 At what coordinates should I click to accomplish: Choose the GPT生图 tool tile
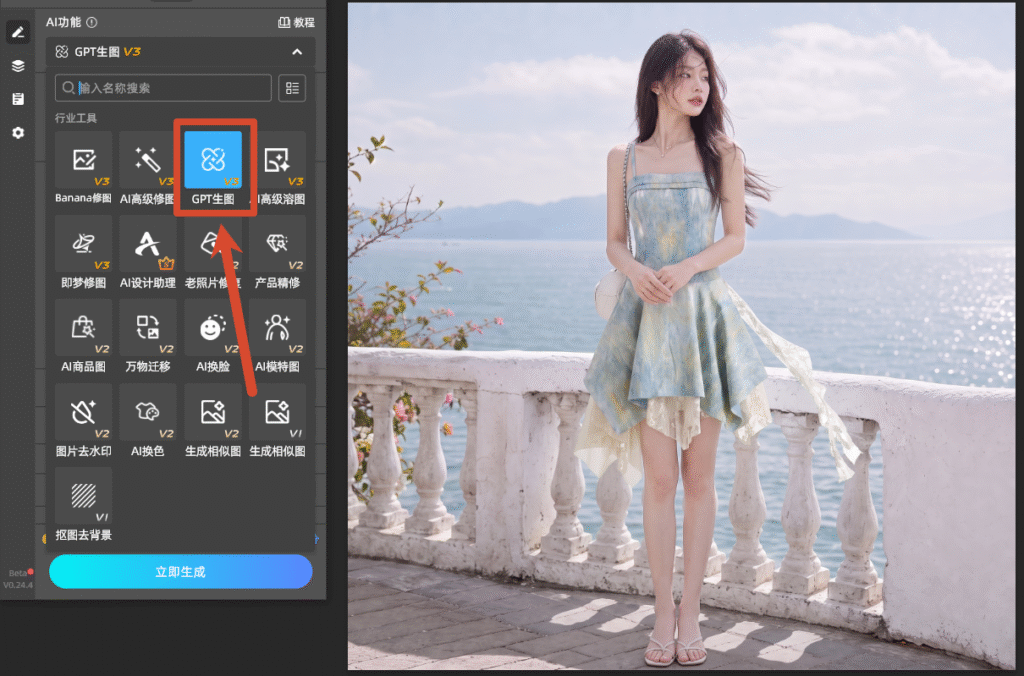point(213,169)
